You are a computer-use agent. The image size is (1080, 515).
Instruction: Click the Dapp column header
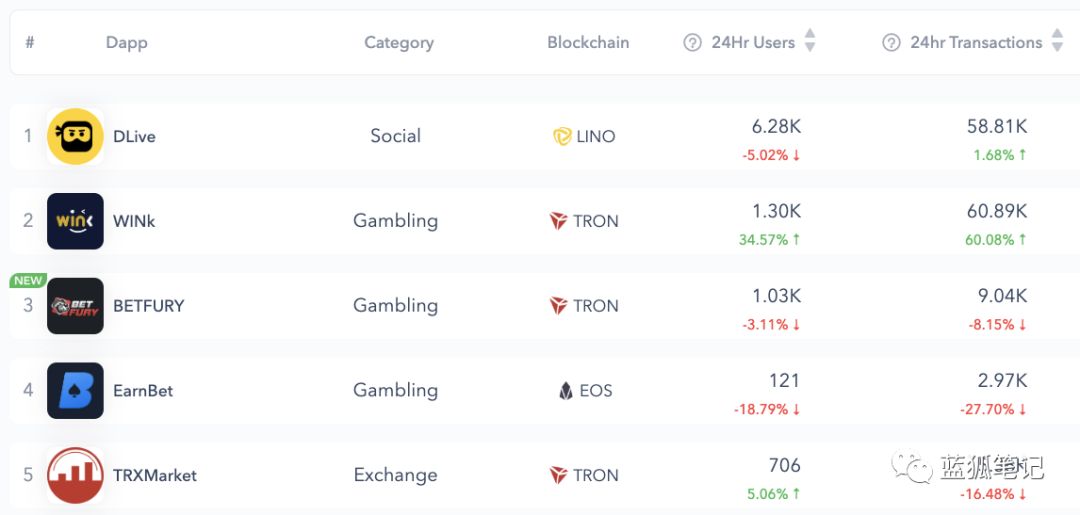(x=126, y=42)
